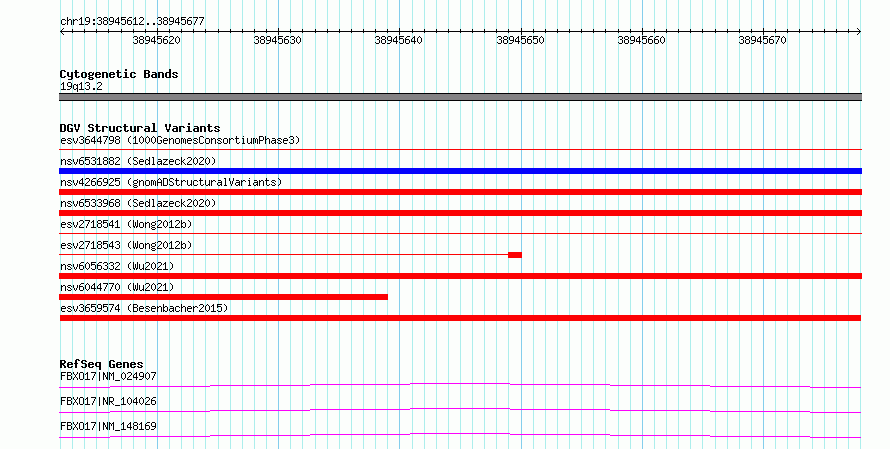Click the red bar under nsv4266925
The height and width of the screenshot is (449, 890).
click(x=460, y=192)
